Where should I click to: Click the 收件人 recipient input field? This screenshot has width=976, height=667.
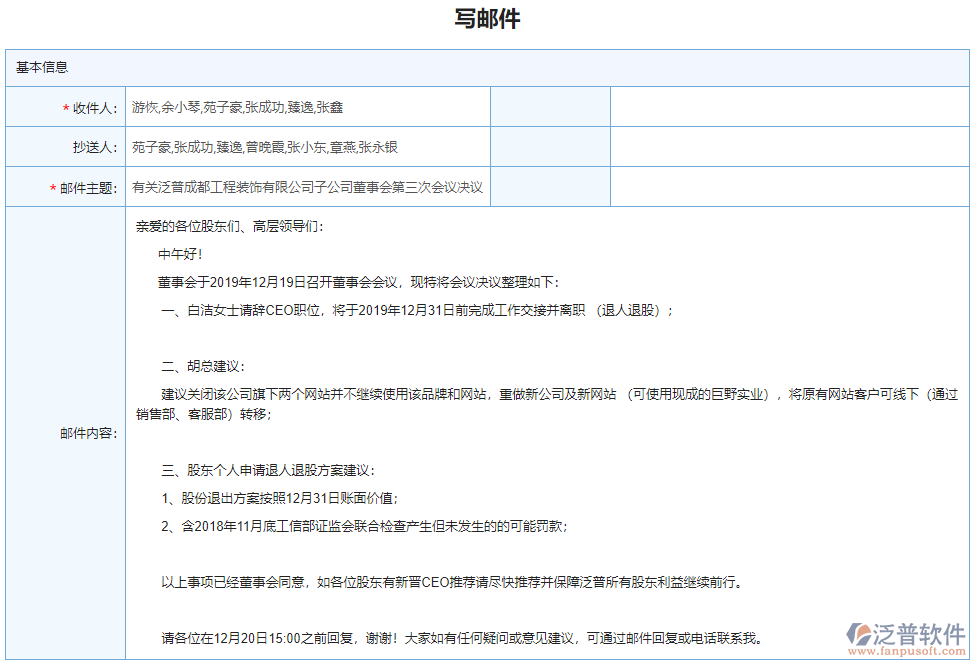300,106
